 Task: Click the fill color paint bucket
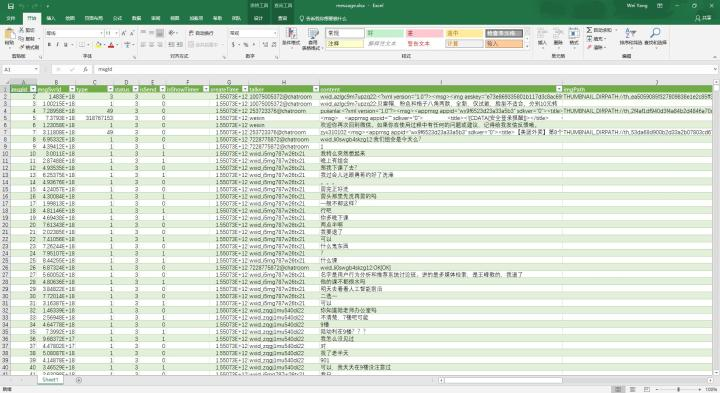(x=98, y=45)
